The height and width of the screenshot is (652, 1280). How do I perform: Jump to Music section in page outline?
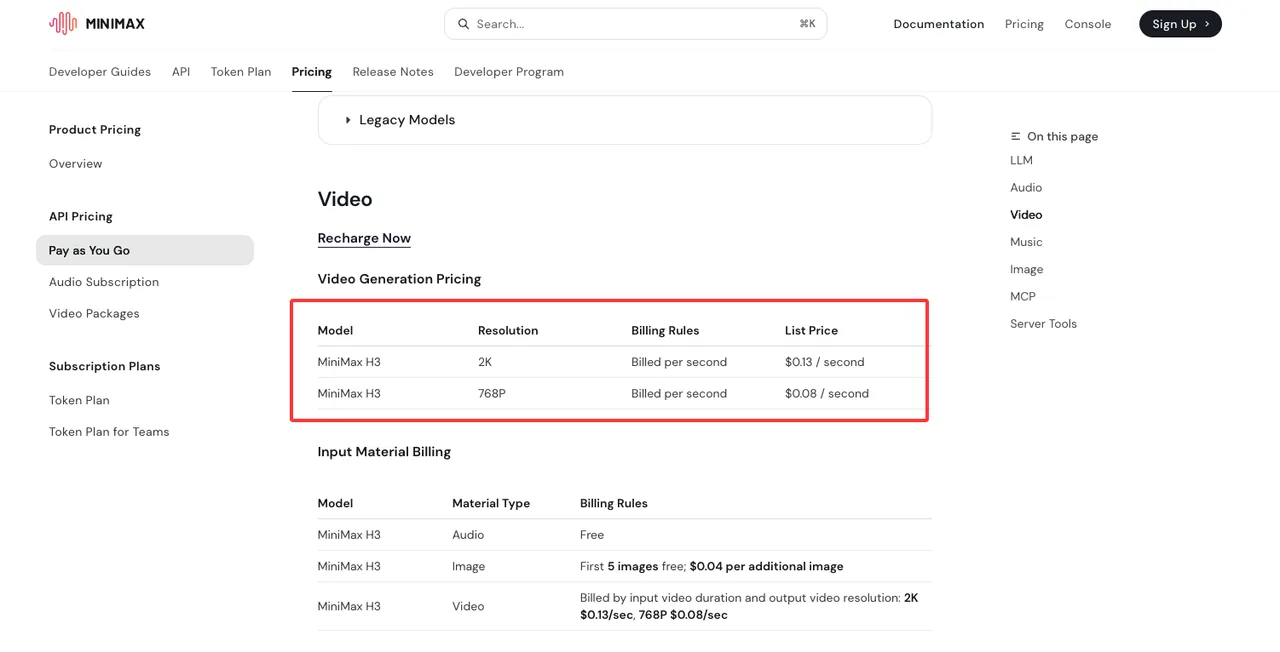(1026, 242)
